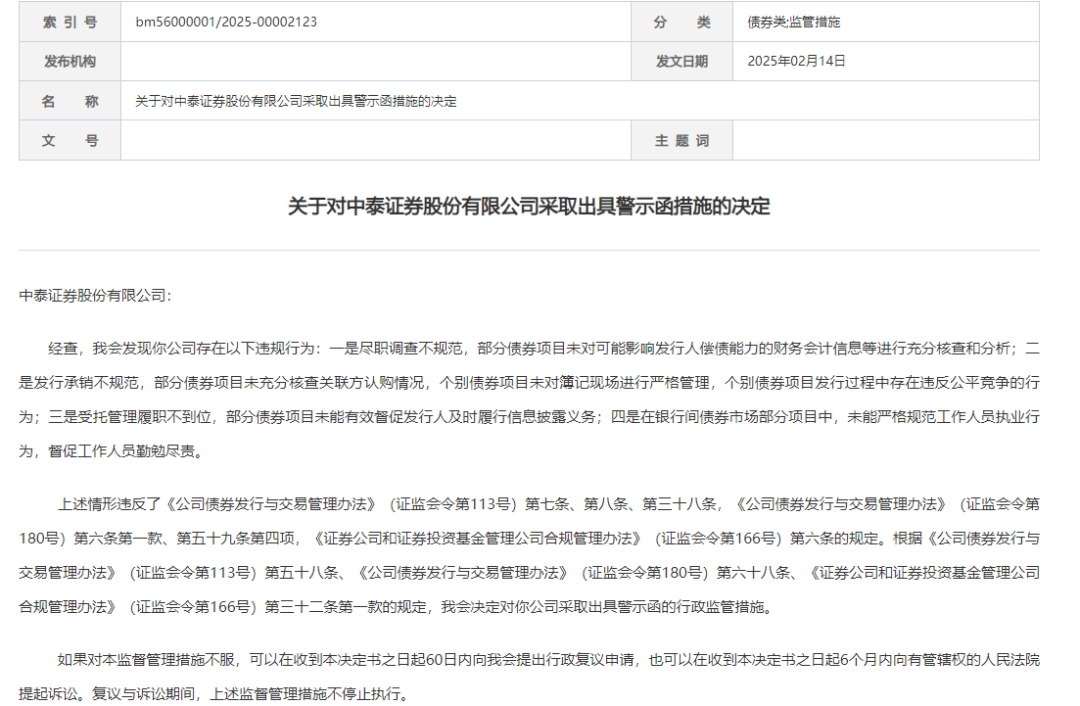Screen dimensions: 1080x706
Task: Click the 名称 label cell
Action: click(70, 101)
